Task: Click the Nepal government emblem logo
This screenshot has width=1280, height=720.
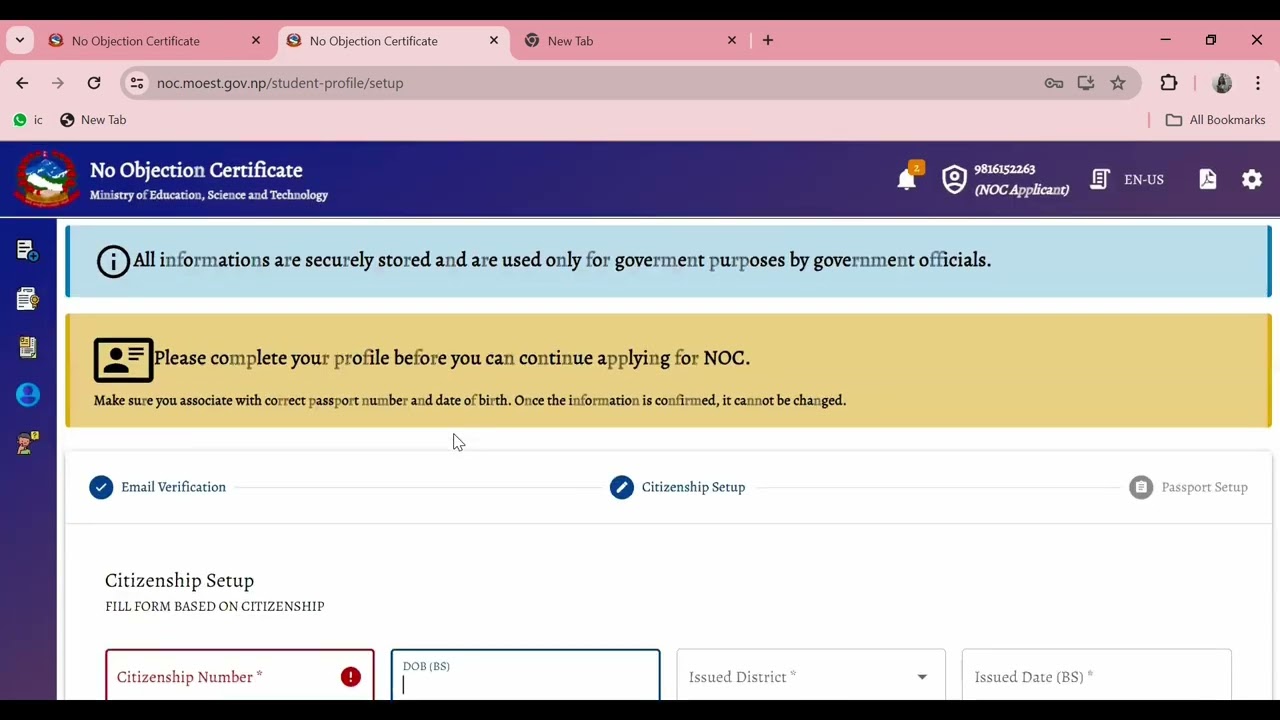Action: [45, 179]
